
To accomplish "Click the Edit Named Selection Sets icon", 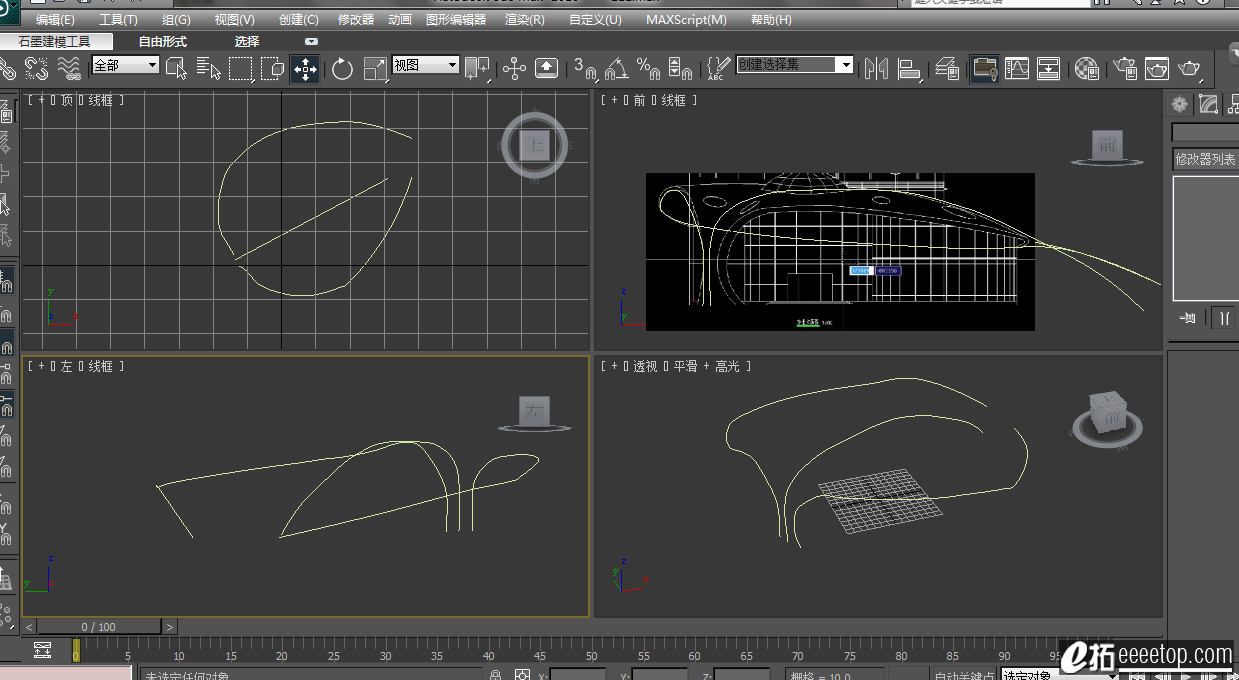I will coord(717,68).
